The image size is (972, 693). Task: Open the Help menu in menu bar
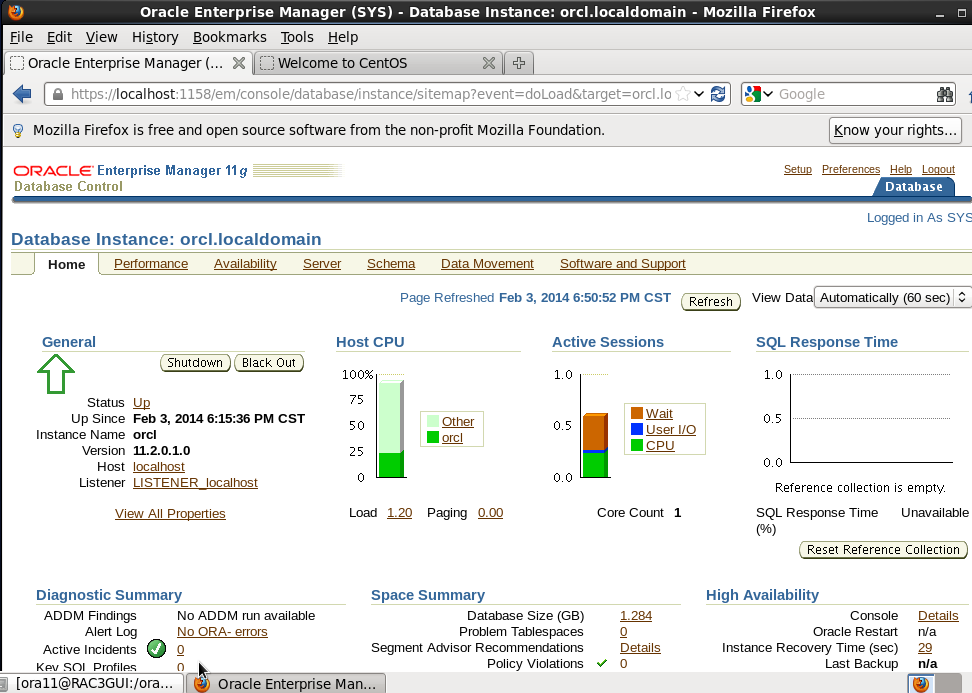point(343,37)
